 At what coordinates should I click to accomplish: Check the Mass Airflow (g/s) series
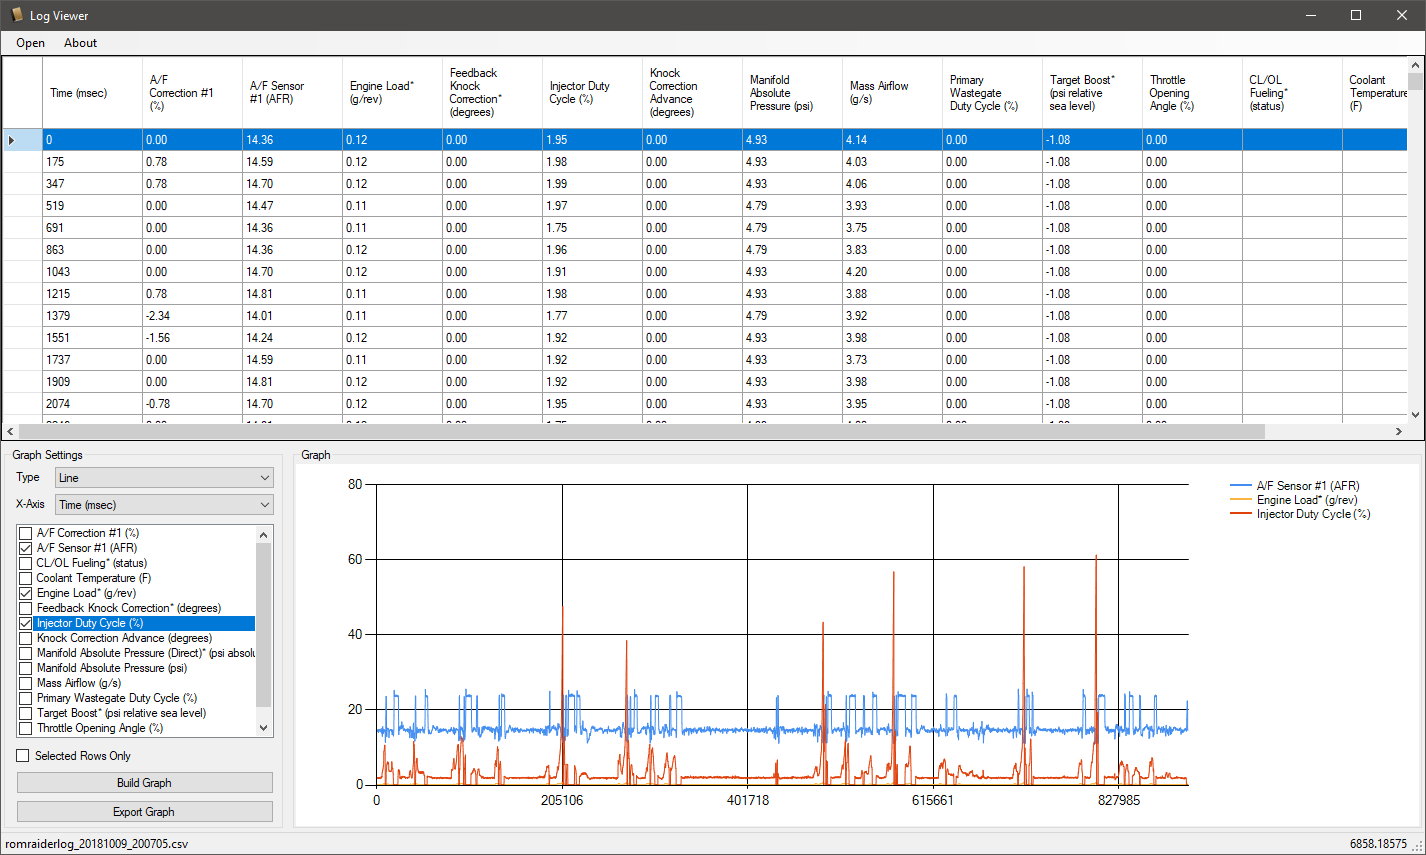click(x=26, y=683)
